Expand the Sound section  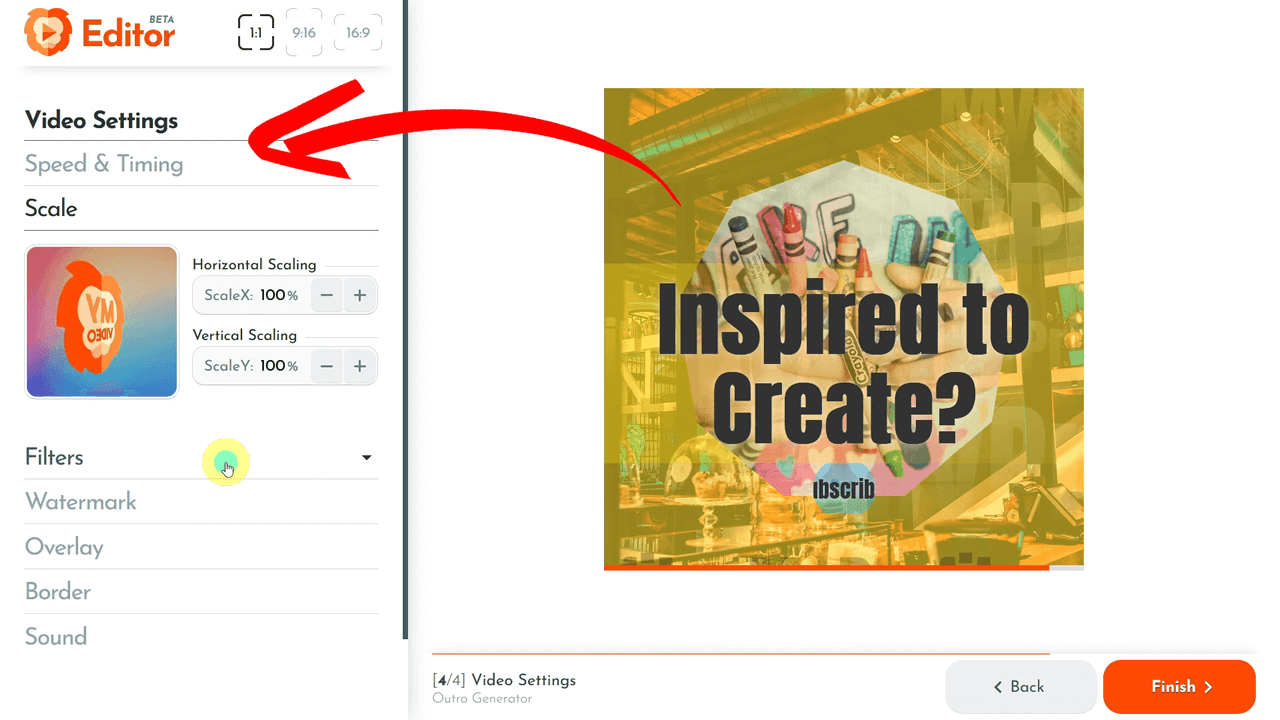click(201, 637)
